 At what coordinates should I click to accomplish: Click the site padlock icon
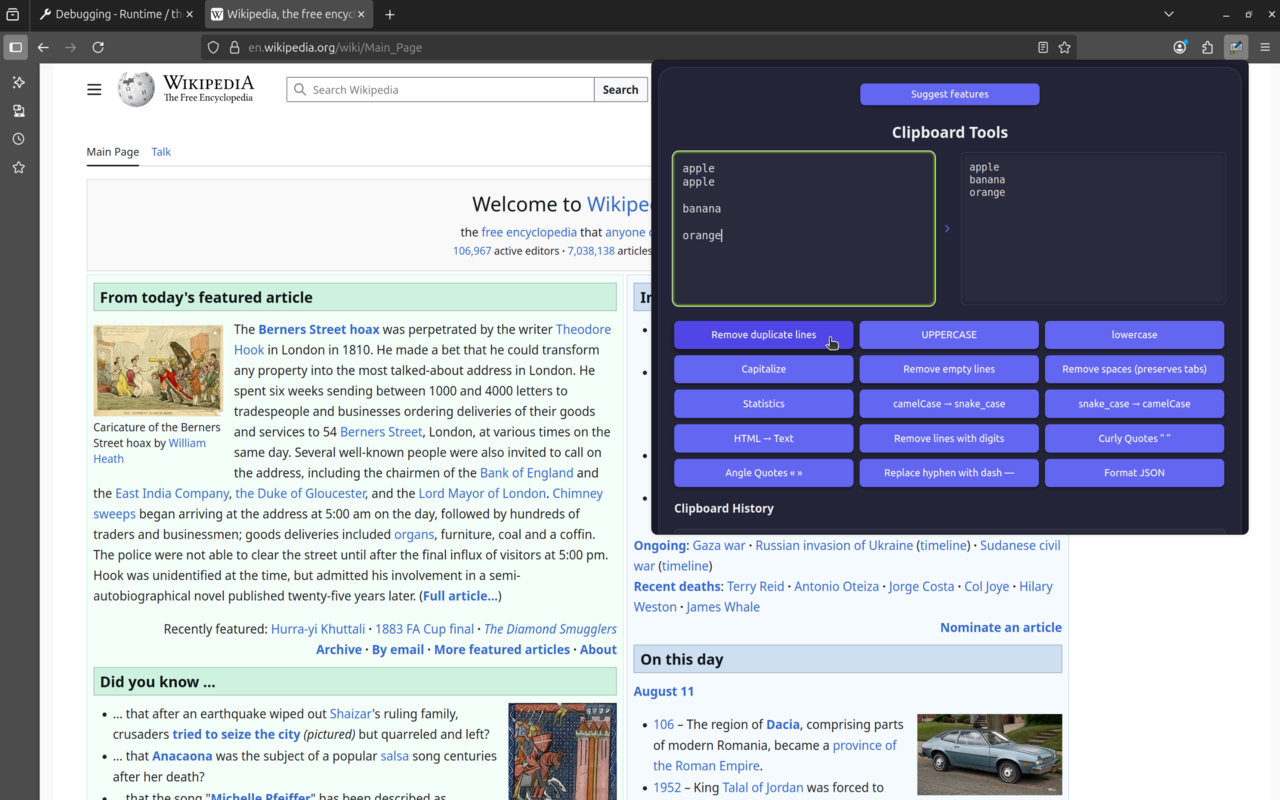click(235, 47)
